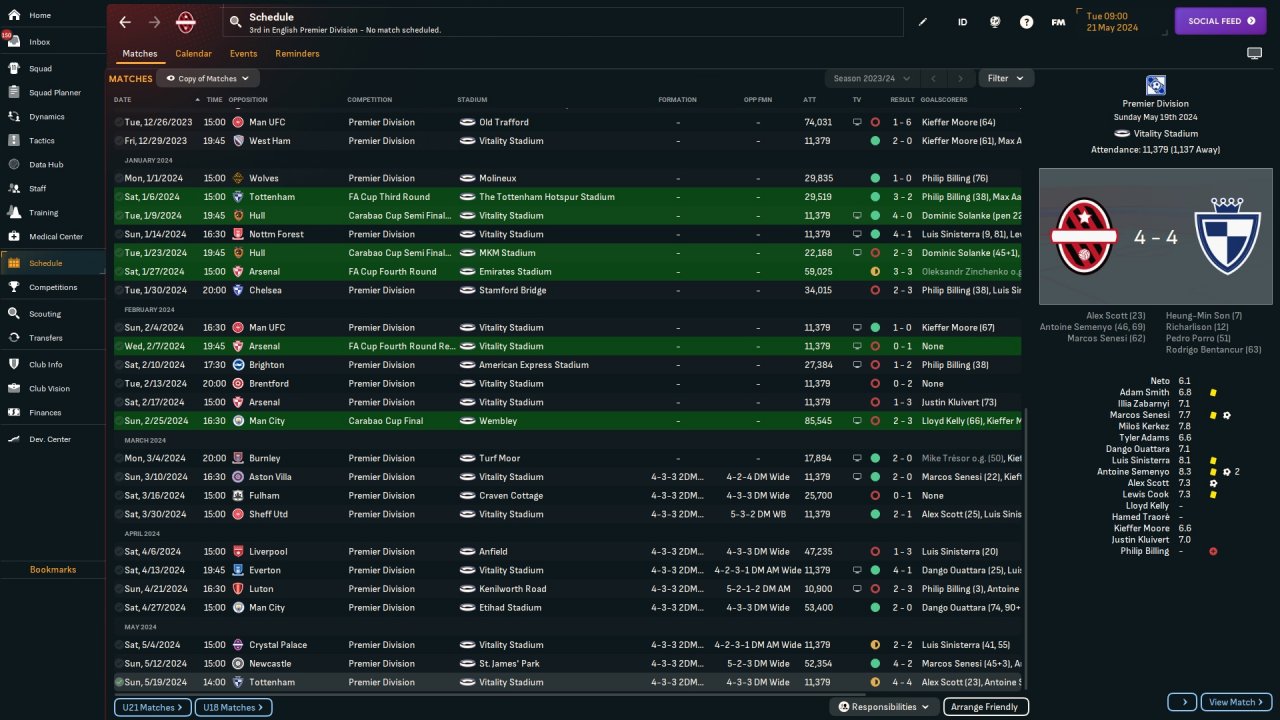Toggle the marker circle on the 5/12/2024 Newcastle row
This screenshot has width=1280, height=720.
tap(119, 663)
